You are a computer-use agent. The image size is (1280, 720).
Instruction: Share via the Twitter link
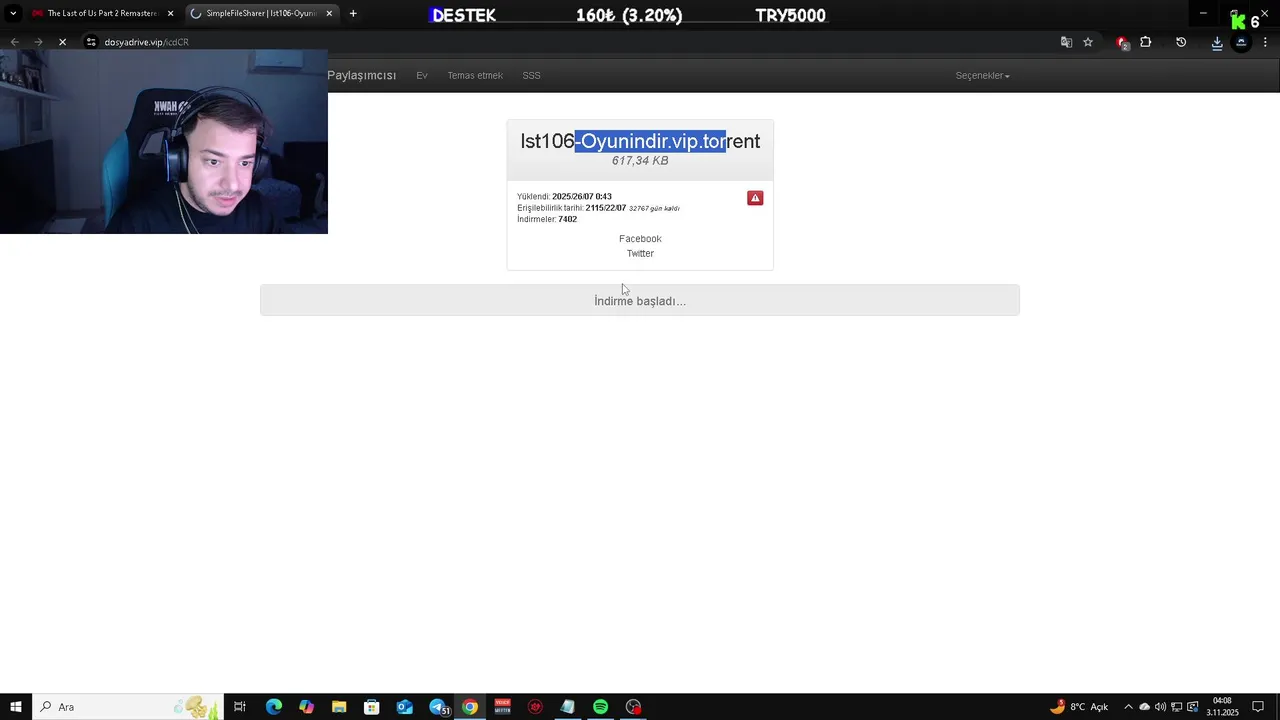click(x=640, y=254)
